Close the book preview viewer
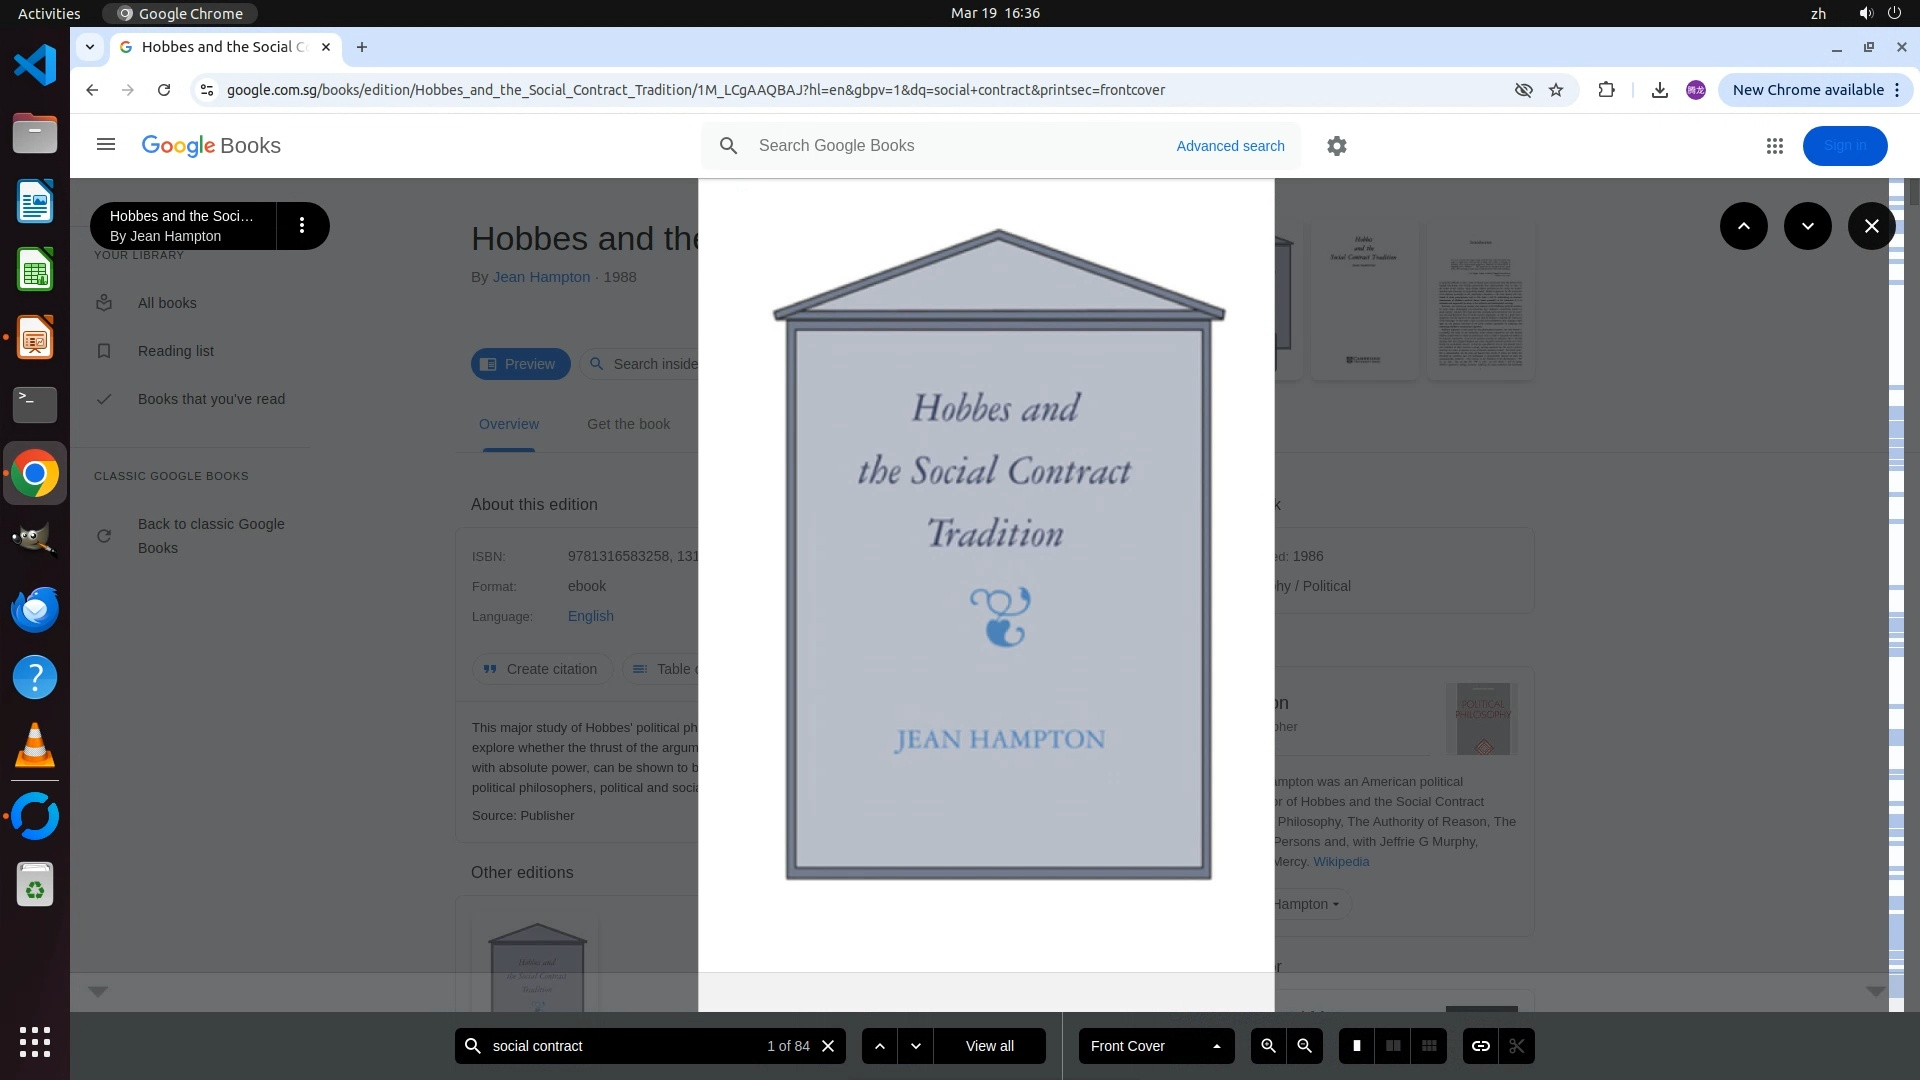1920x1080 pixels. point(1871,226)
